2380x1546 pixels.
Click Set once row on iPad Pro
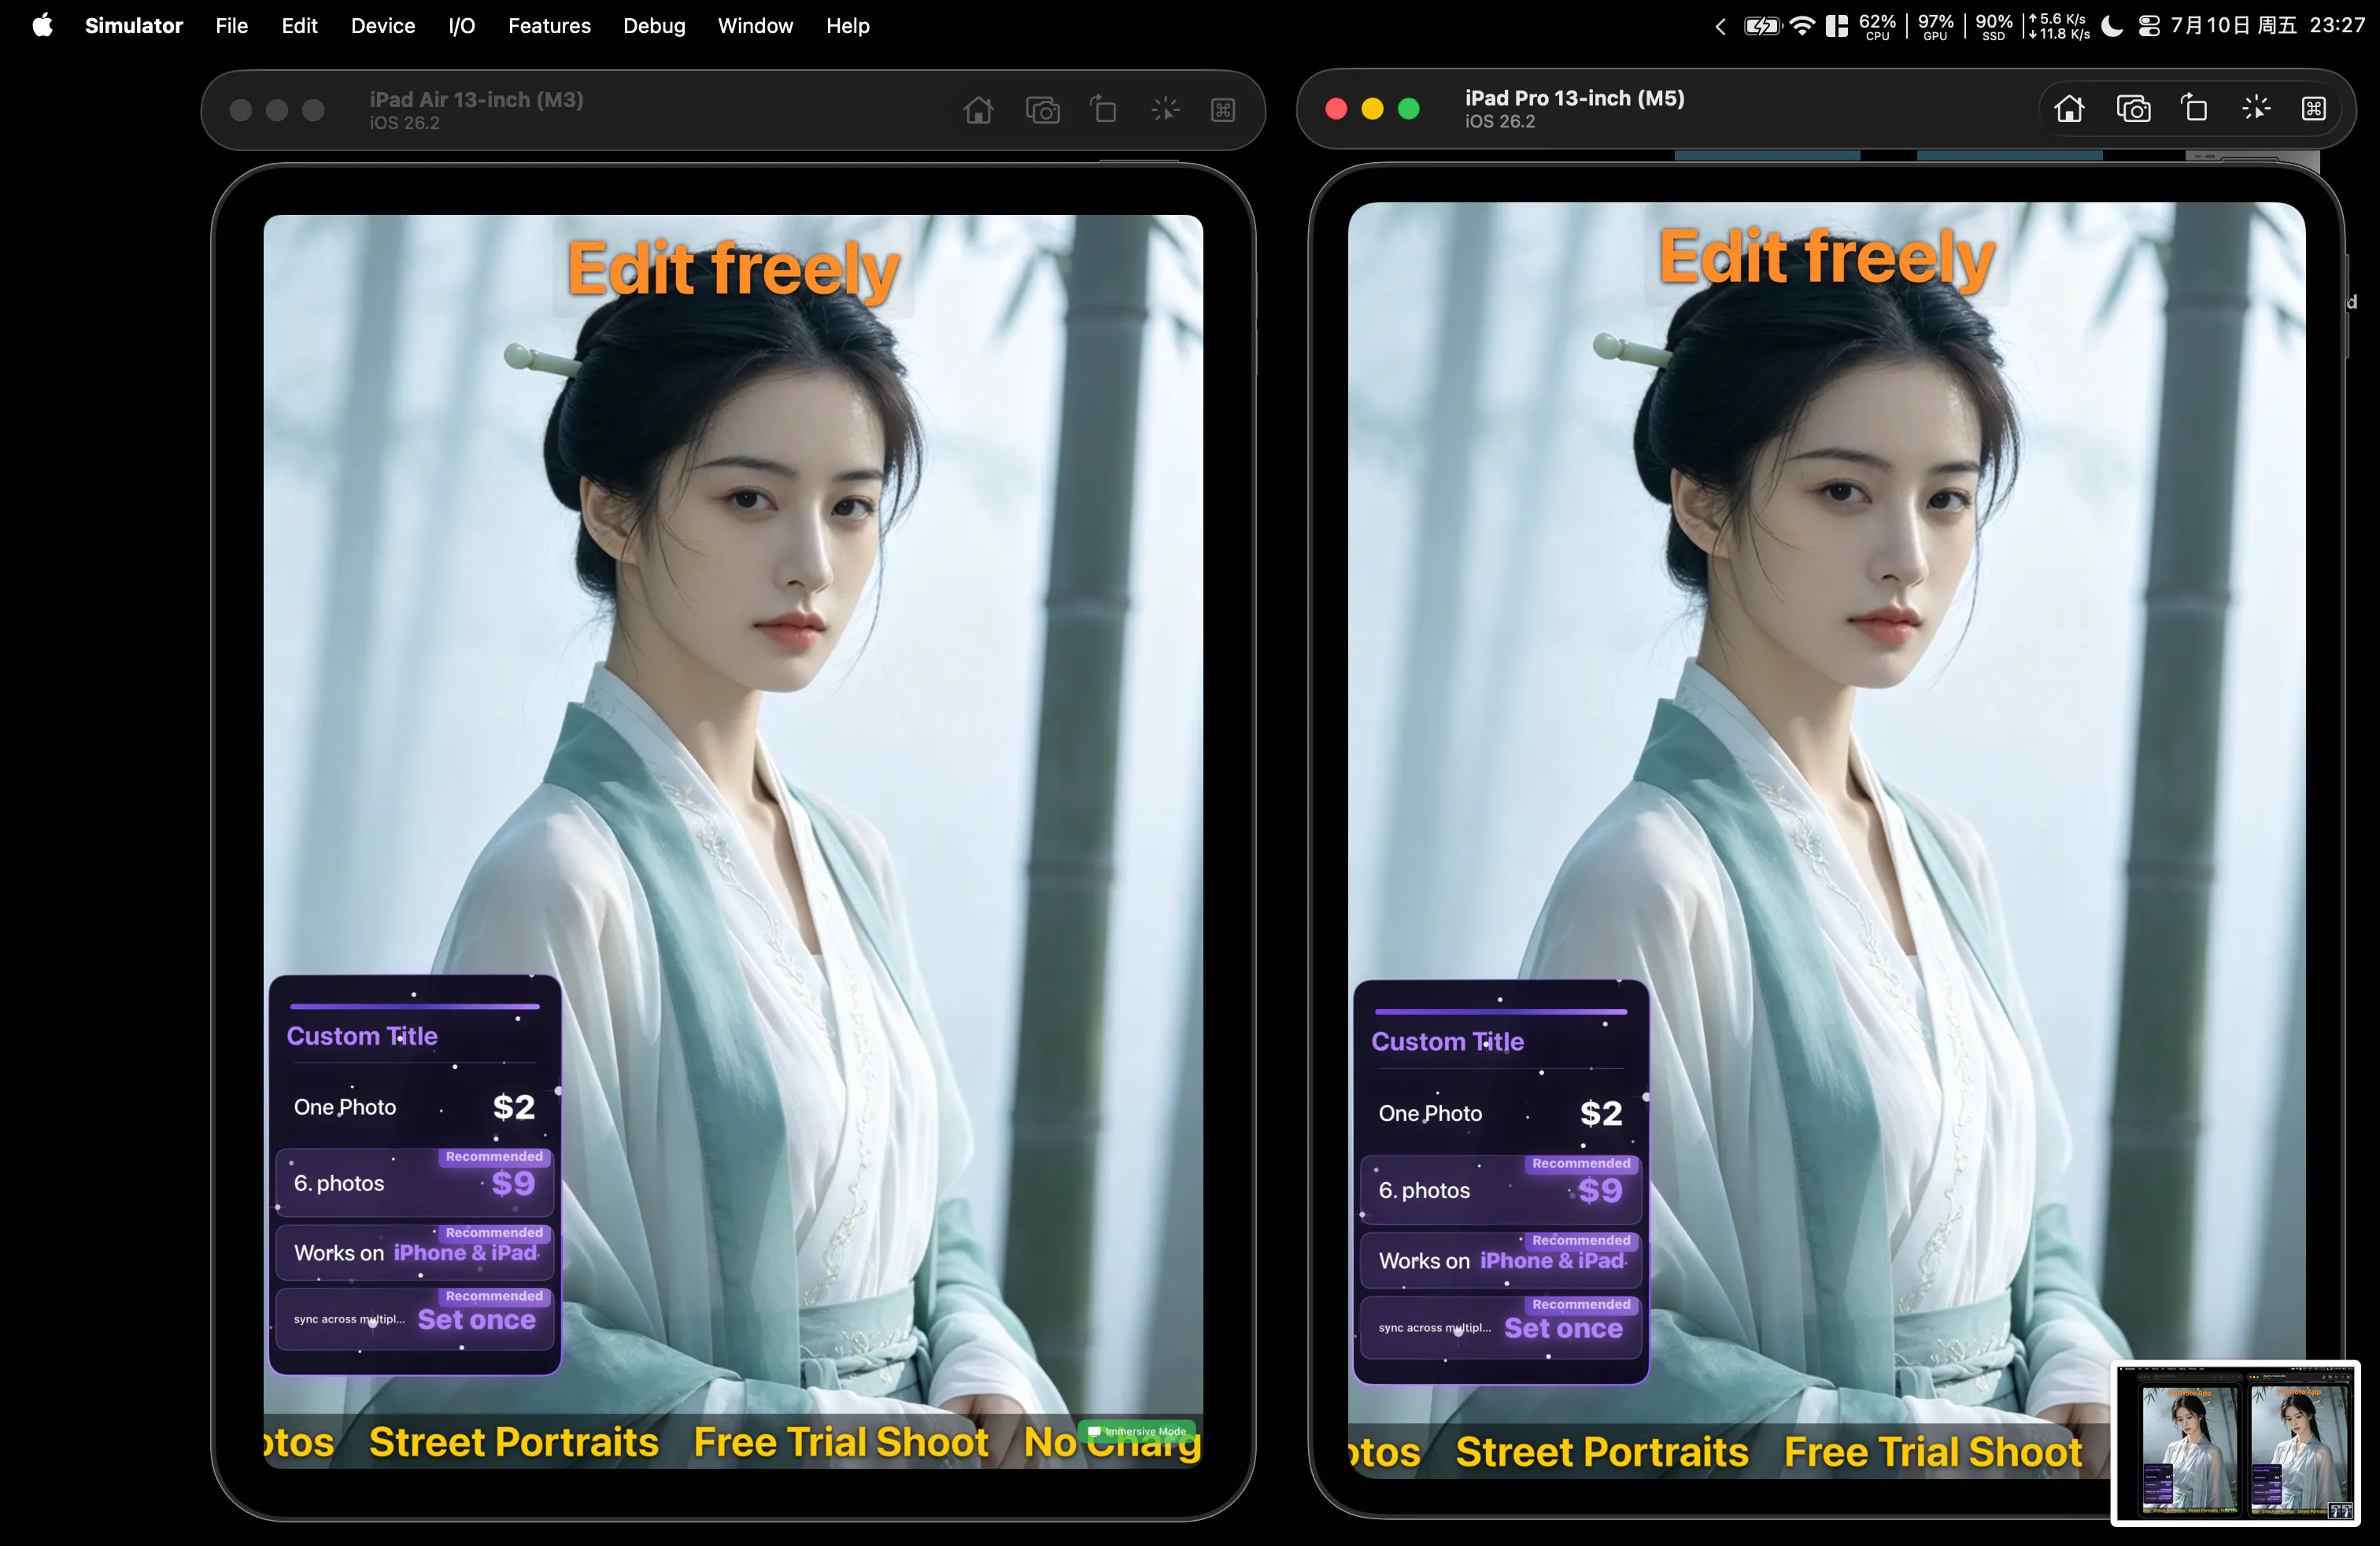pyautogui.click(x=1500, y=1328)
